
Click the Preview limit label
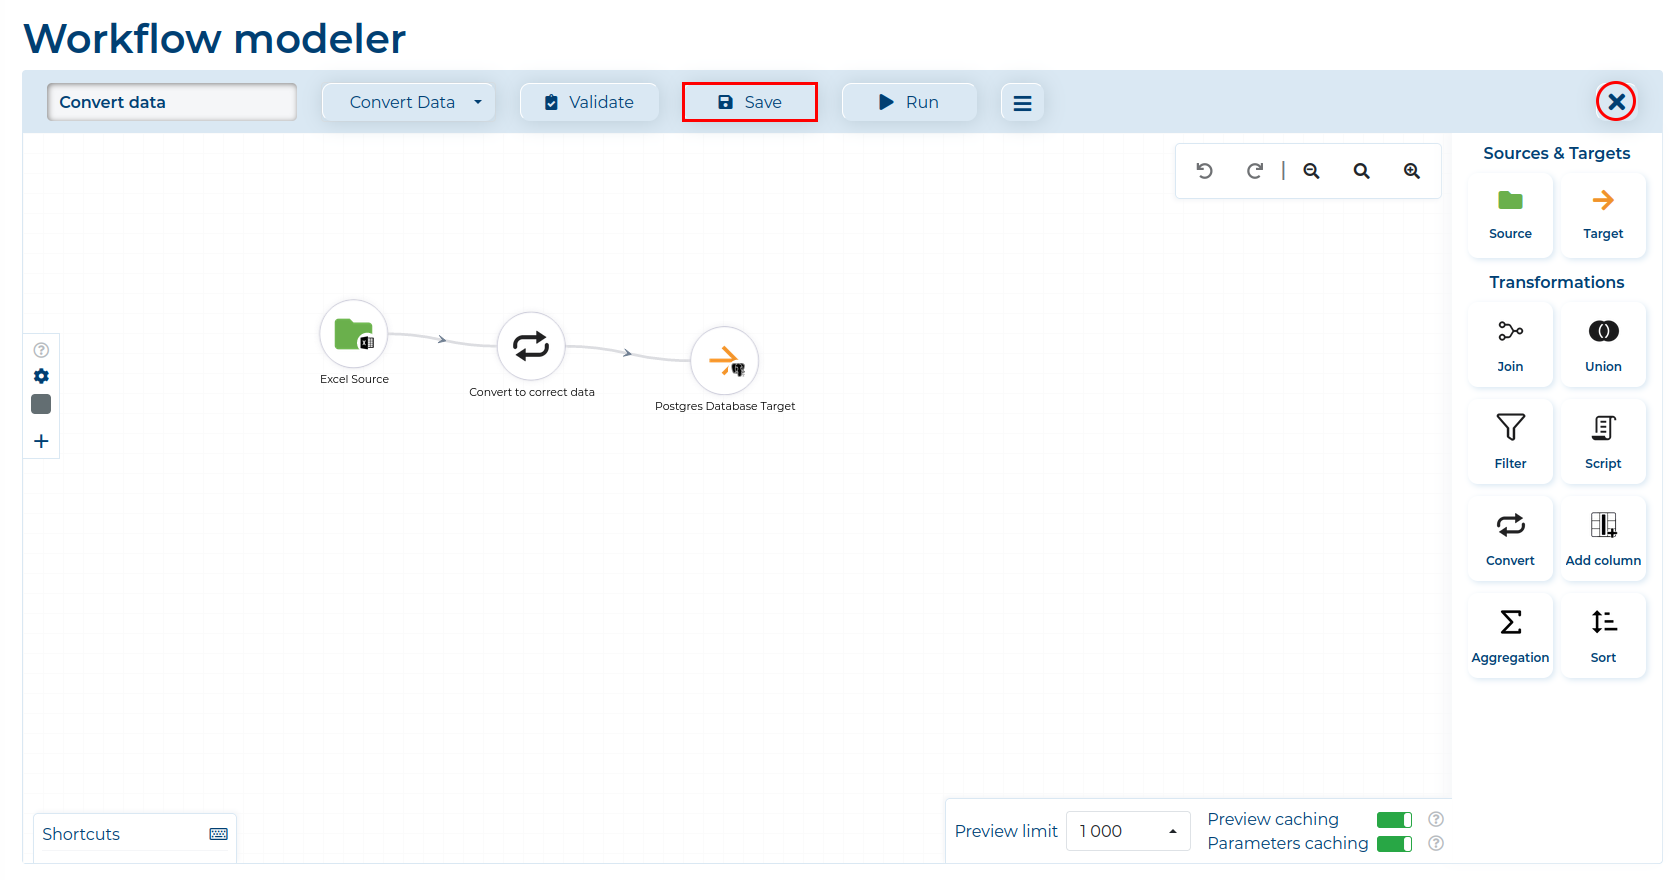(1006, 831)
